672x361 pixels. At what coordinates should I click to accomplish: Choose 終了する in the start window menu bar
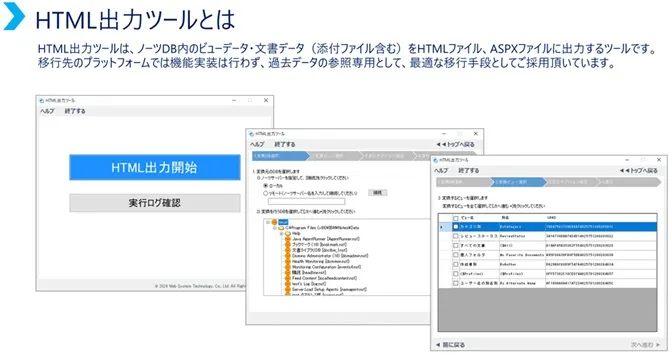pos(75,111)
